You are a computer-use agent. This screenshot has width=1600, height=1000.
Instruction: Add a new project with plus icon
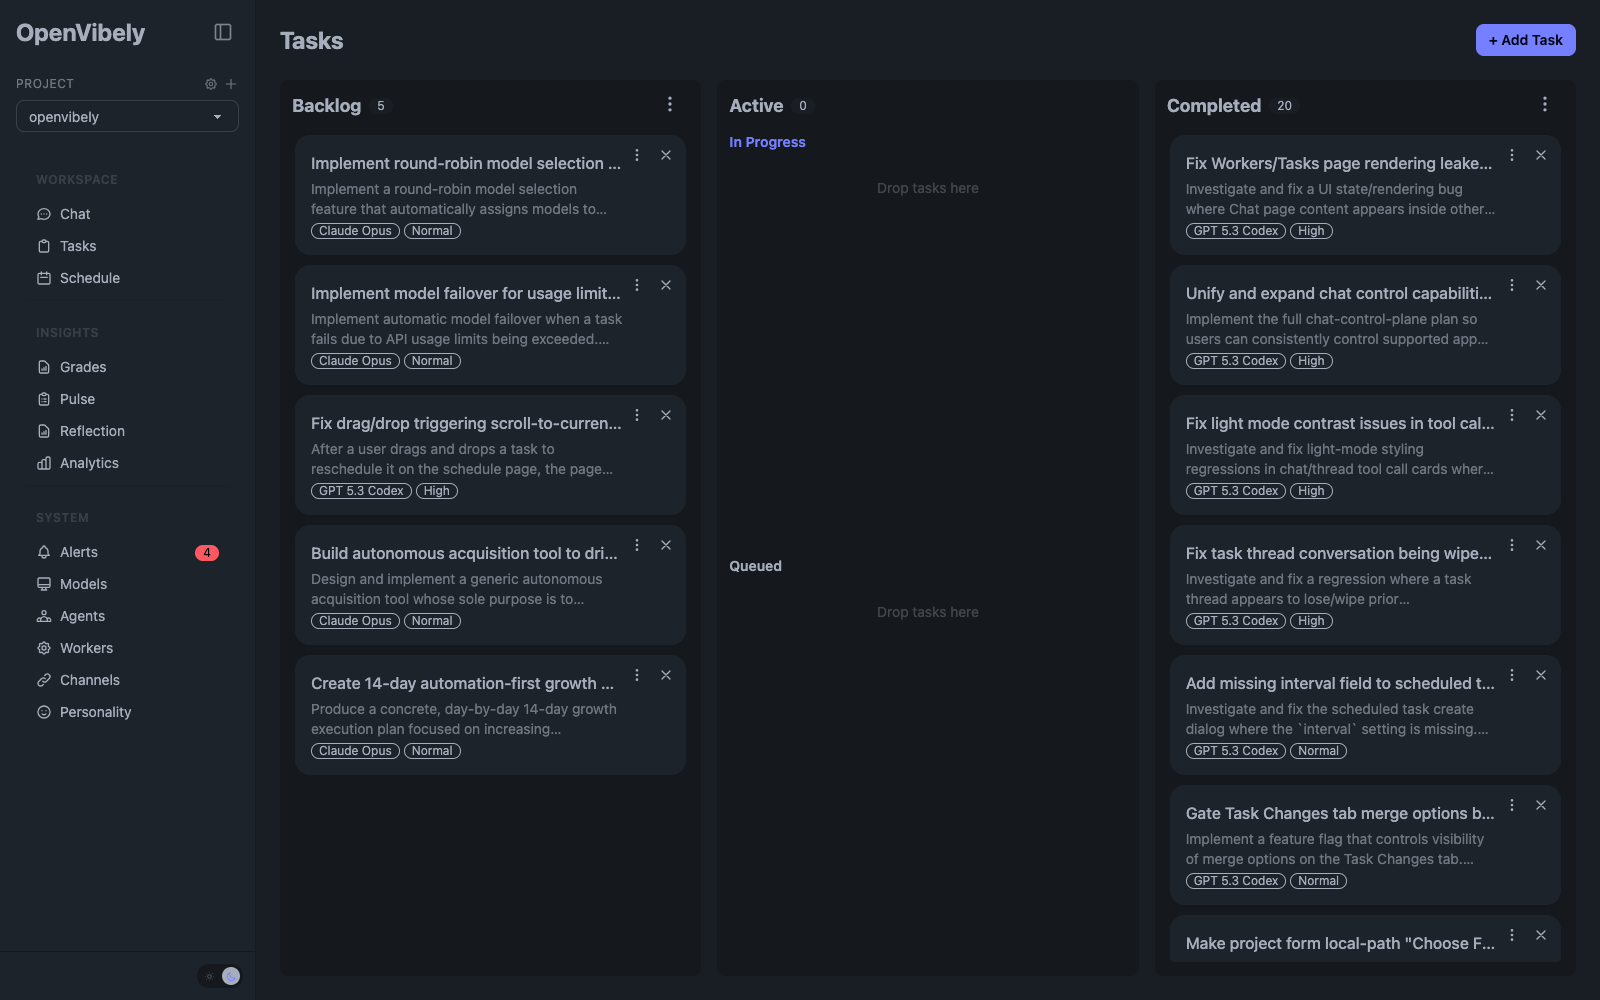(231, 84)
